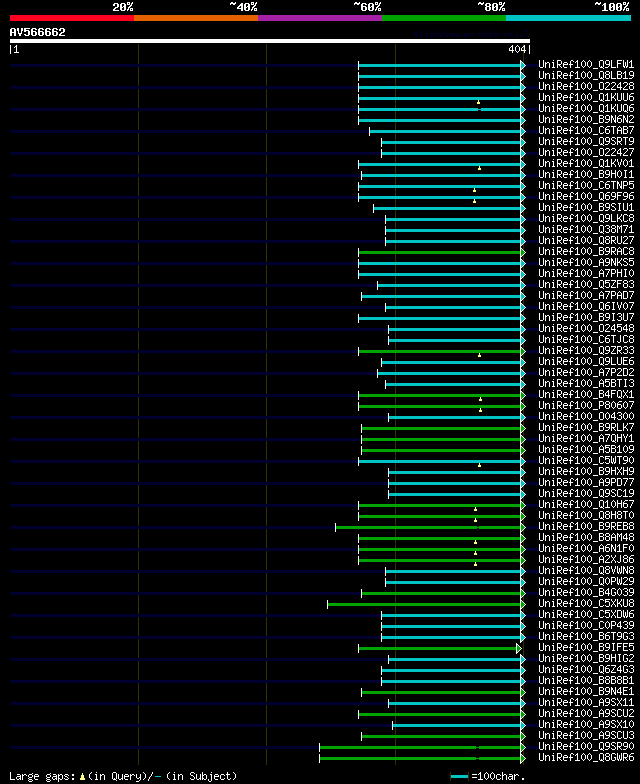Viewport: 640px width, 784px height.
Task: Open the UniRef100_Q9LFW1 hit
Action: 586,64
